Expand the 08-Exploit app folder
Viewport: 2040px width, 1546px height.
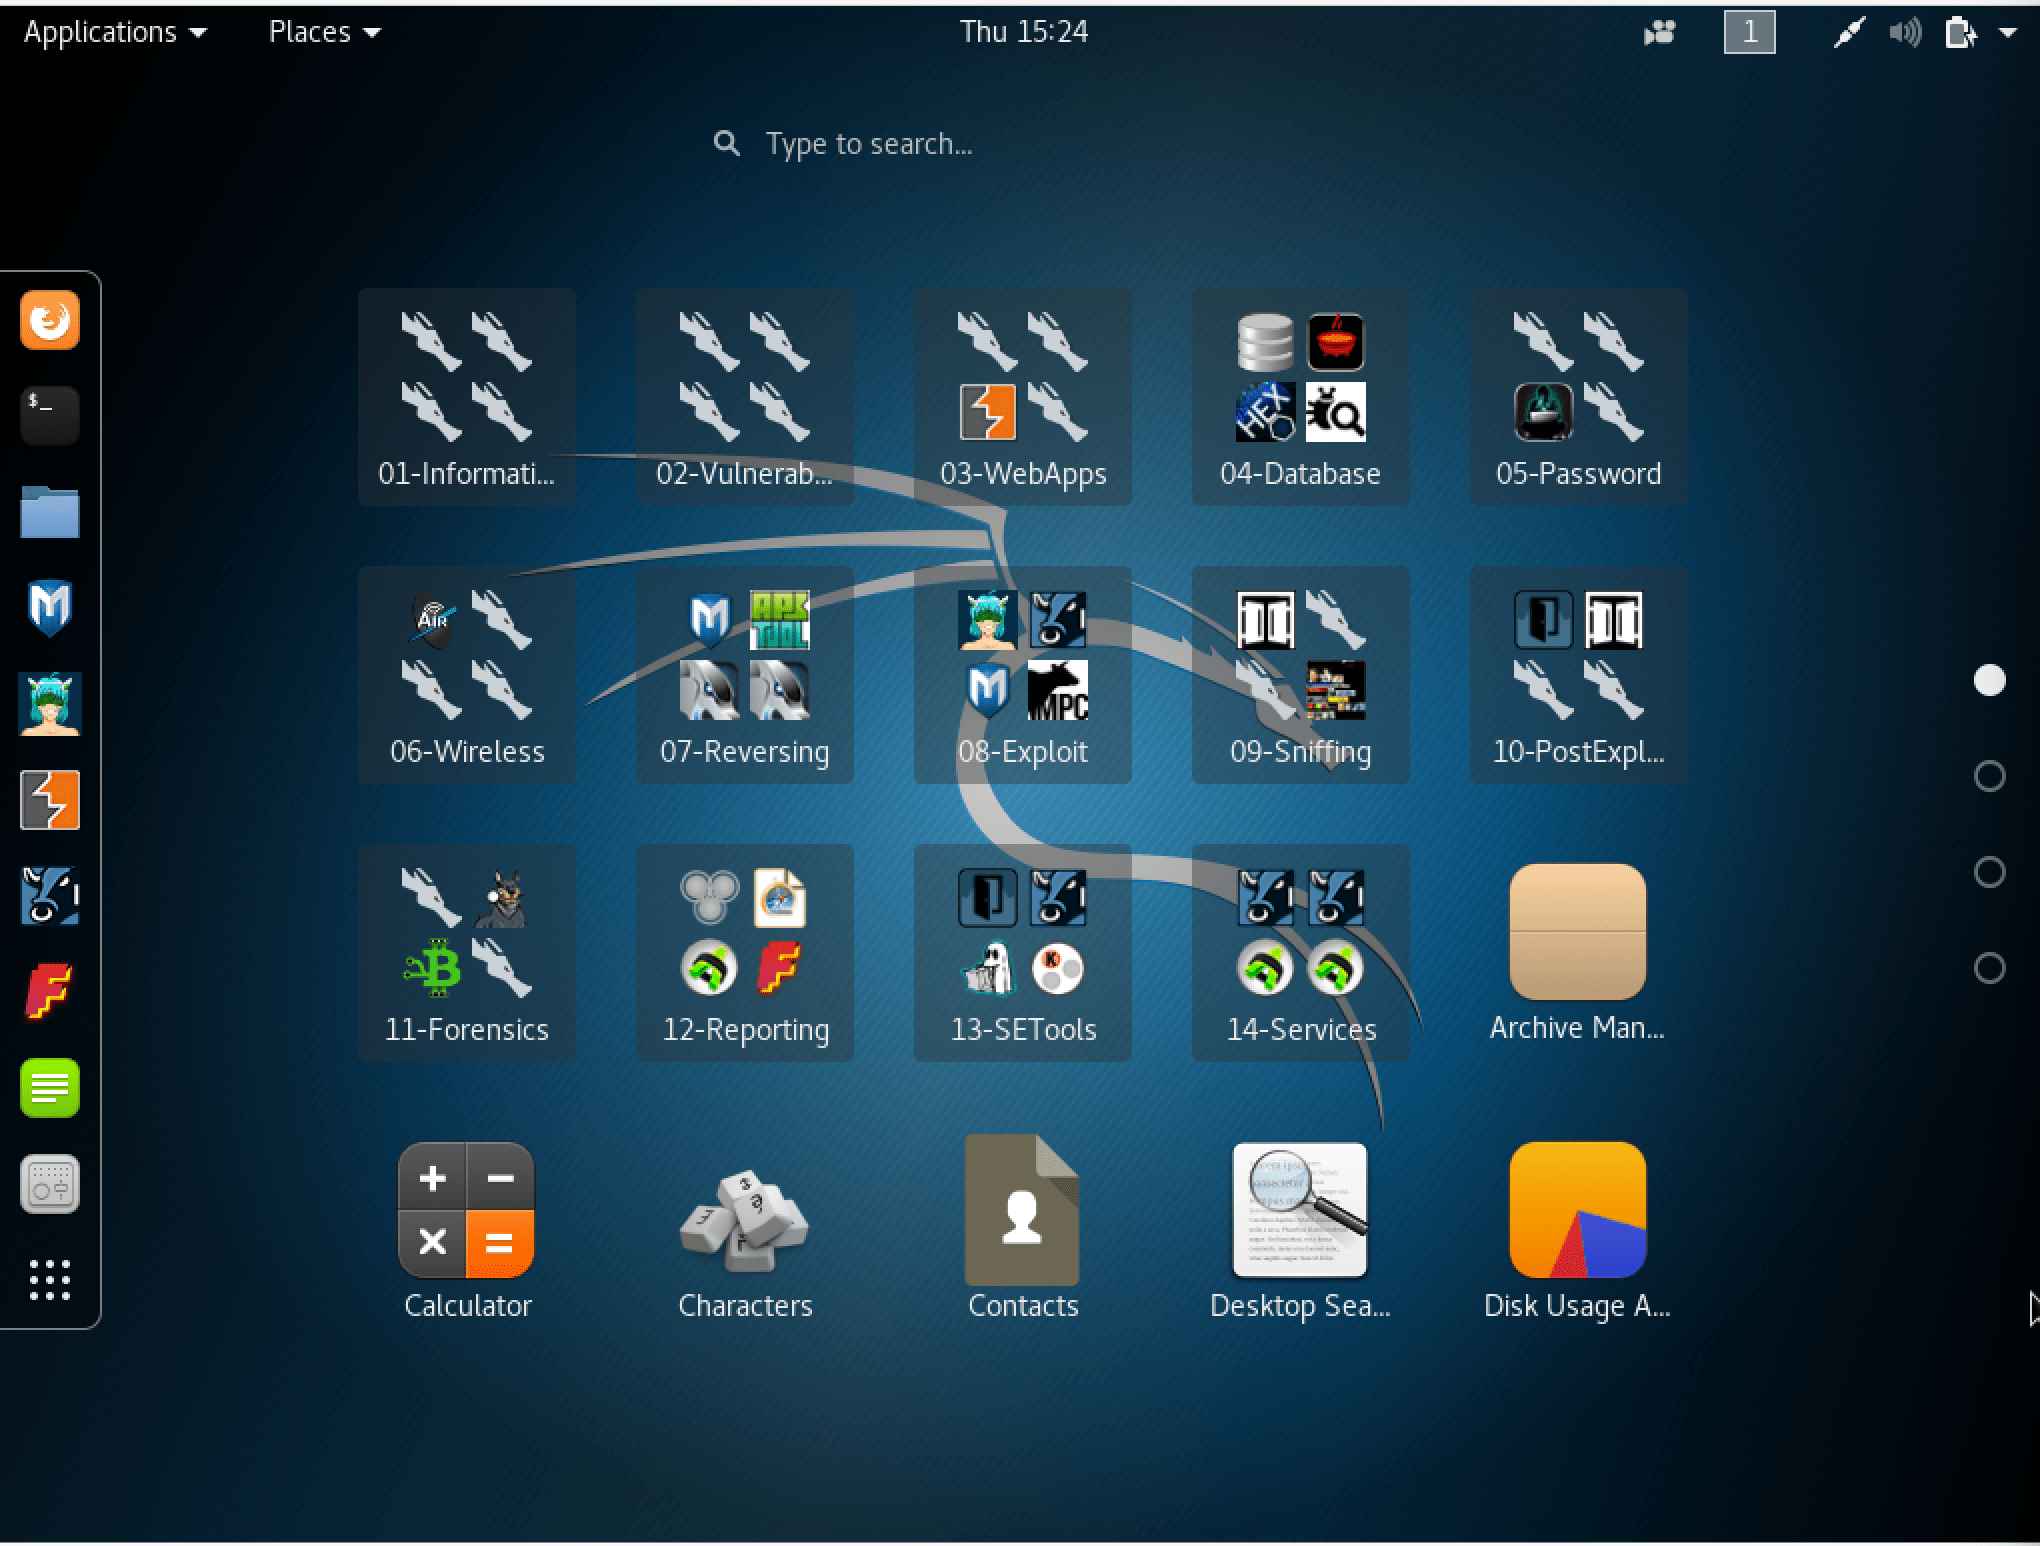coord(1022,675)
